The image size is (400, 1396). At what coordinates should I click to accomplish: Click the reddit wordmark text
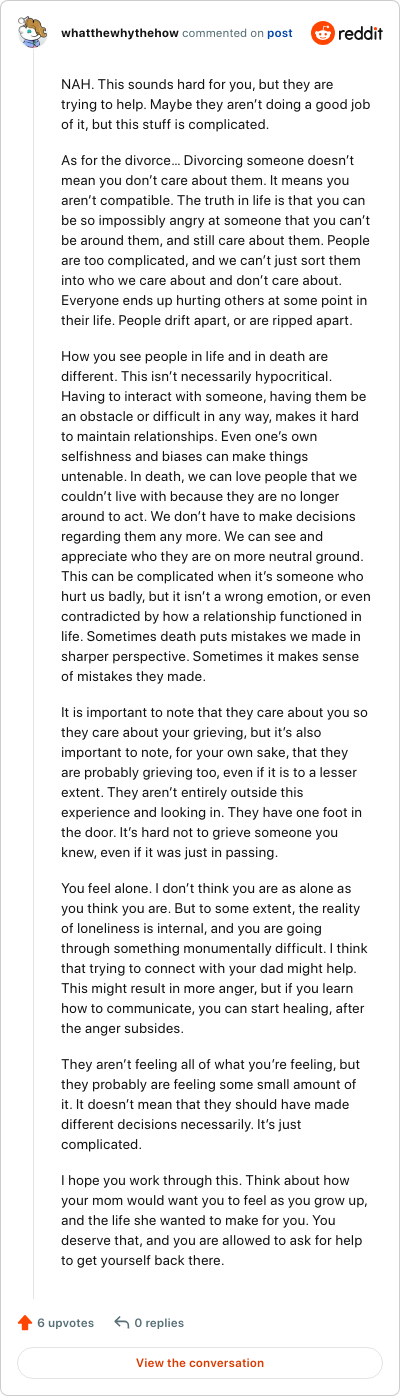pyautogui.click(x=361, y=33)
